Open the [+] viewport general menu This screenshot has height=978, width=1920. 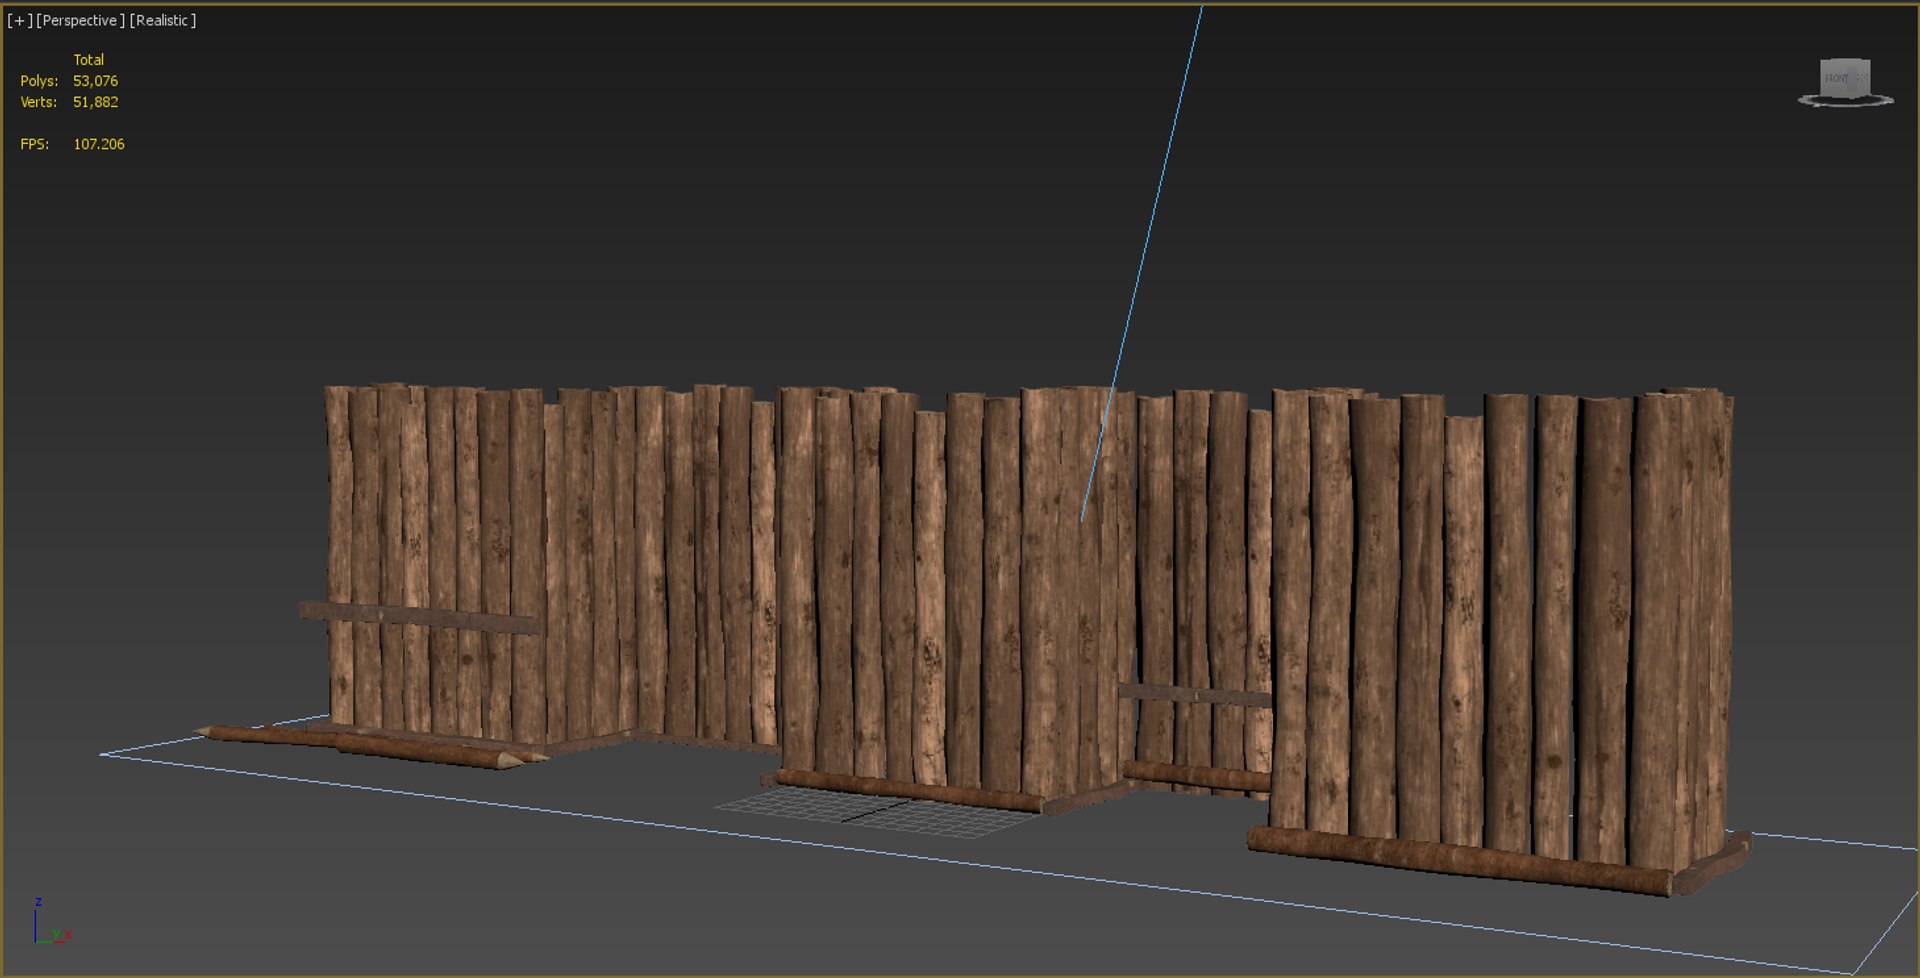[x=19, y=20]
